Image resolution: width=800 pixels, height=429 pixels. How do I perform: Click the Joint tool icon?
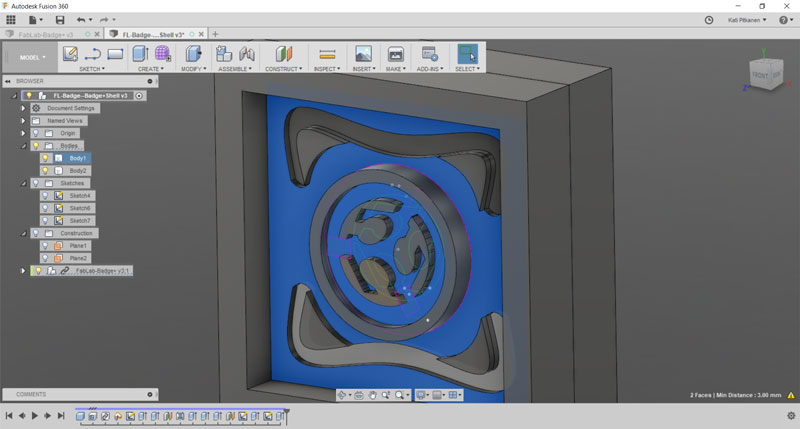click(x=246, y=54)
